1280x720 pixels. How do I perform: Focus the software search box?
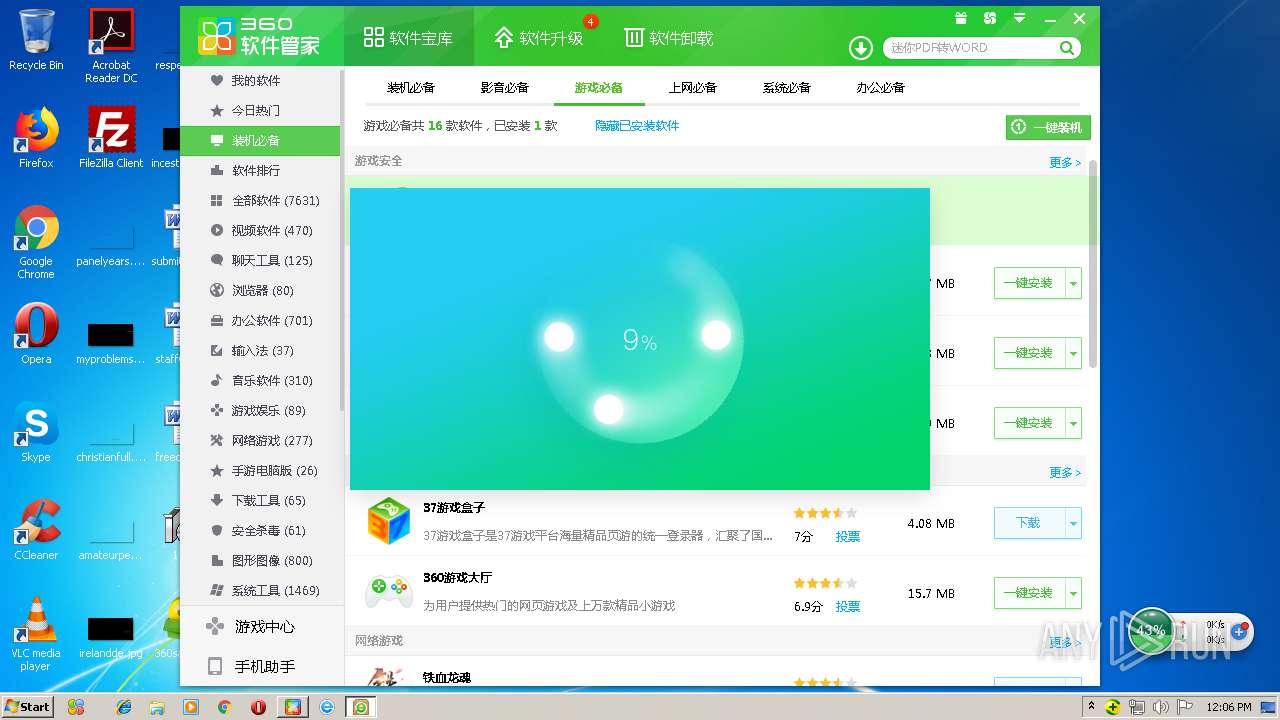pos(971,48)
